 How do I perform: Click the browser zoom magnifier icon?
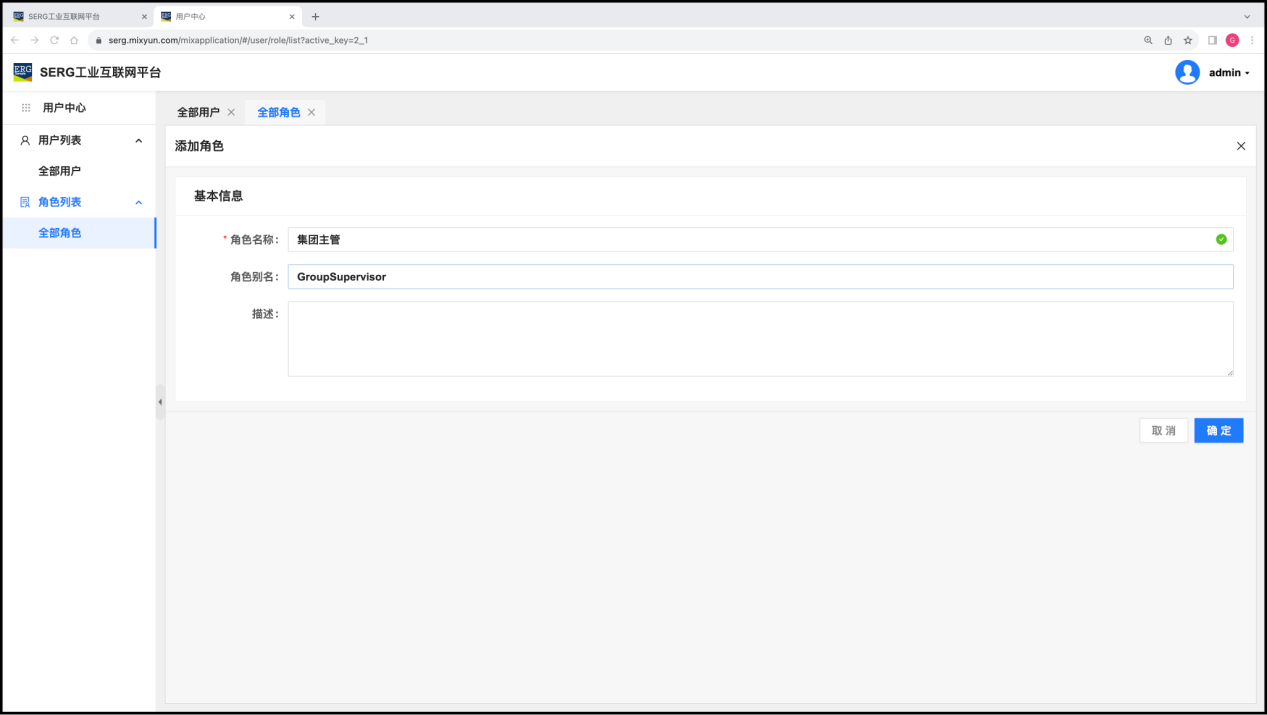tap(1148, 40)
